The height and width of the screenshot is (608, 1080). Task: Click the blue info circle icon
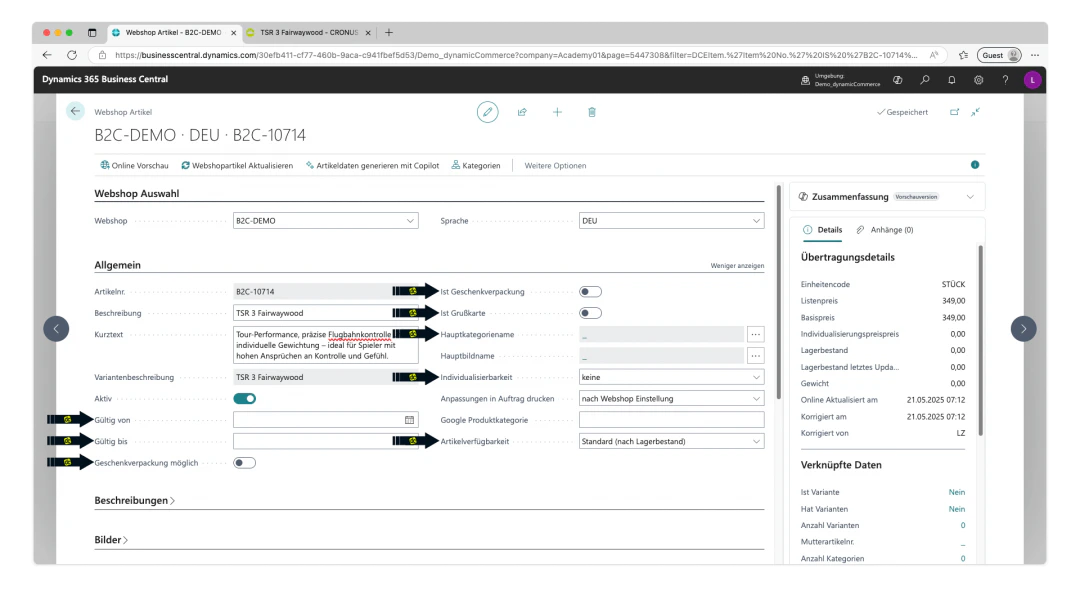tap(975, 165)
